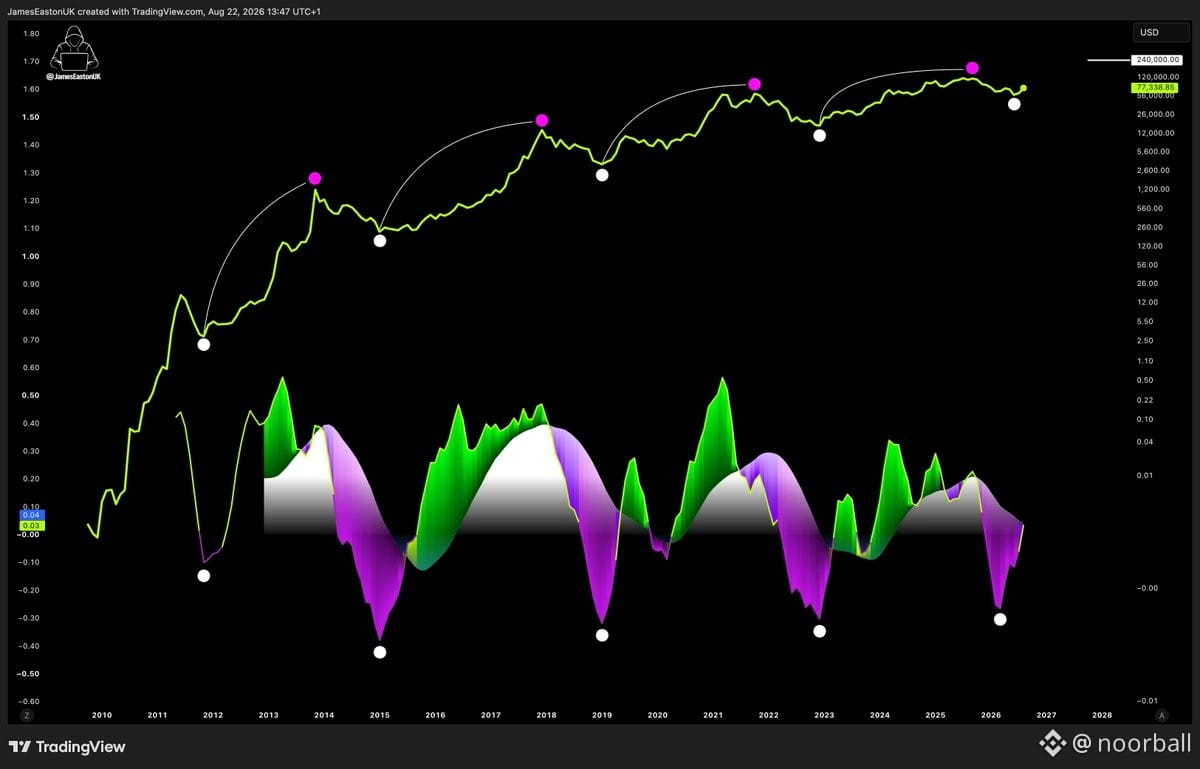This screenshot has height=769, width=1200.
Task: Click the white dot at the 2023 price low
Action: [x=820, y=135]
